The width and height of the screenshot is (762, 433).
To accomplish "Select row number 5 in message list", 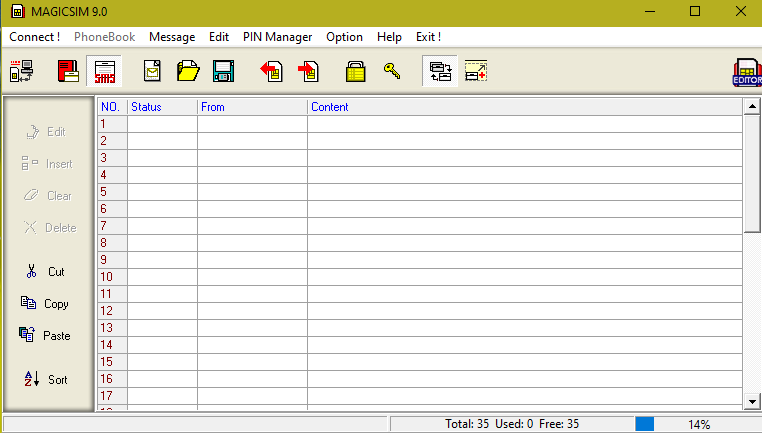I will (x=113, y=192).
